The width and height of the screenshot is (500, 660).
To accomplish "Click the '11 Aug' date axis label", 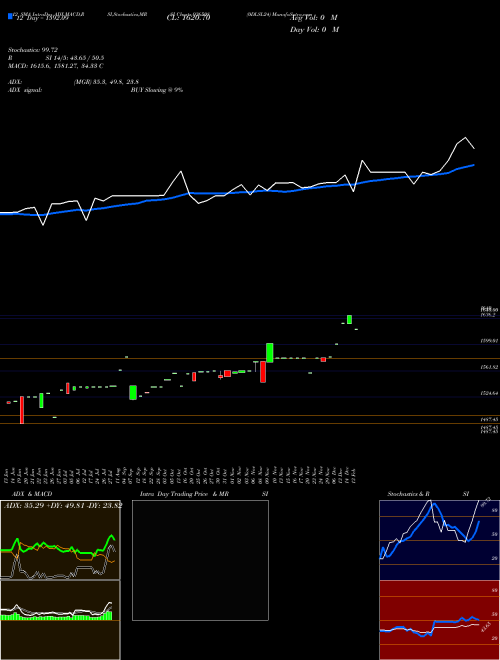I will click(x=119, y=476).
